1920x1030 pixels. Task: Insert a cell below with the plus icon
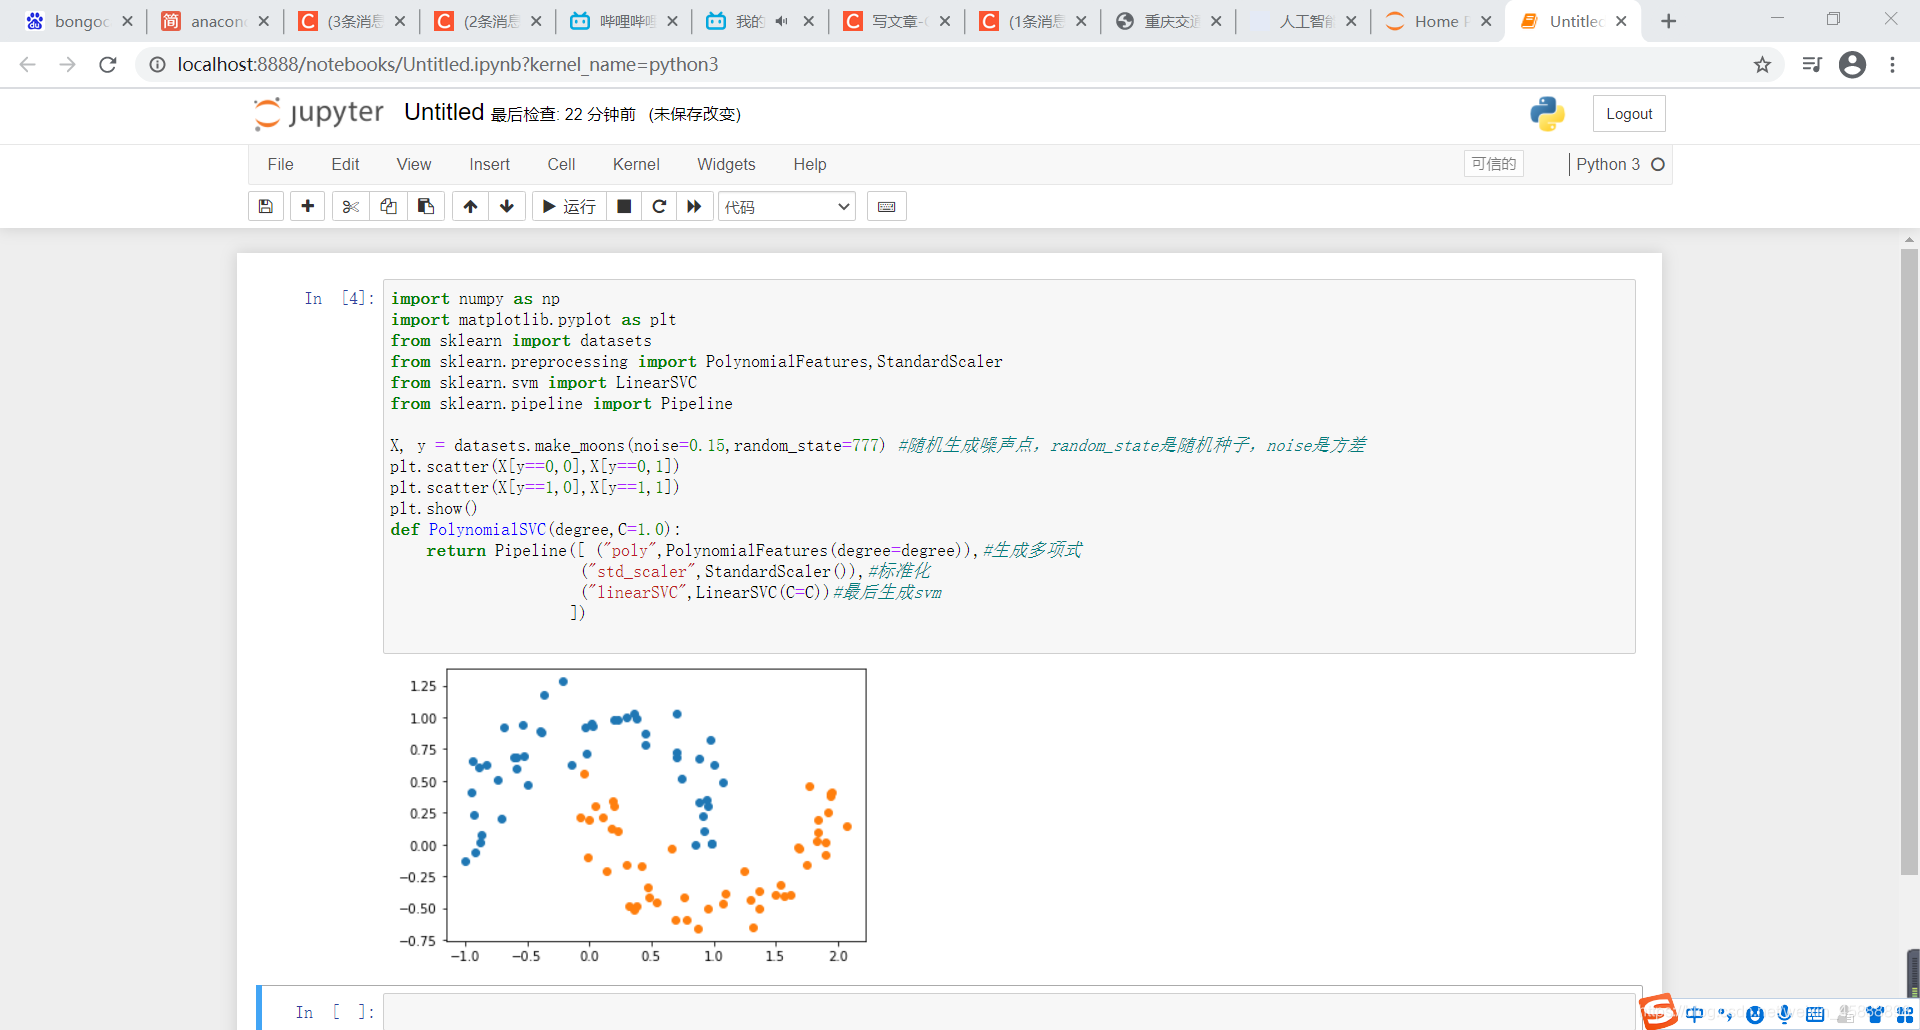308,206
